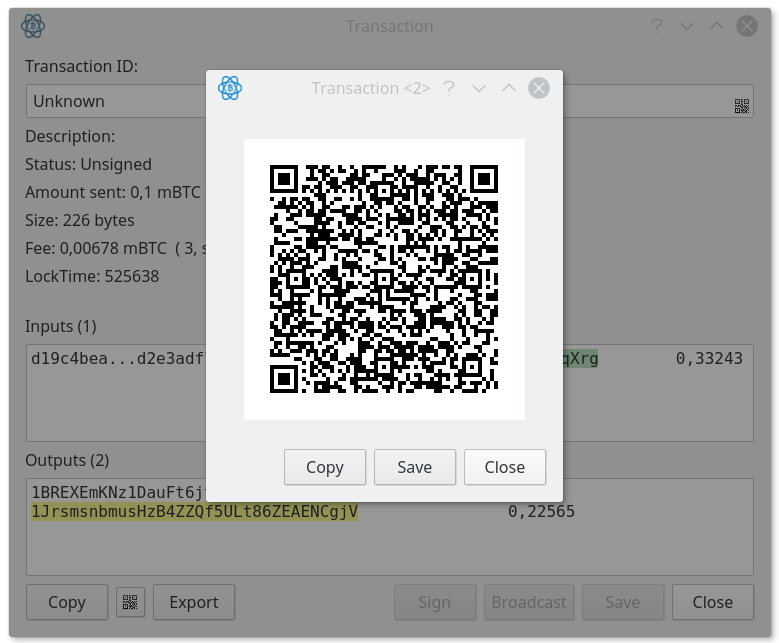Maximize the Transaction <2> dialog with the up chevron

(x=509, y=88)
